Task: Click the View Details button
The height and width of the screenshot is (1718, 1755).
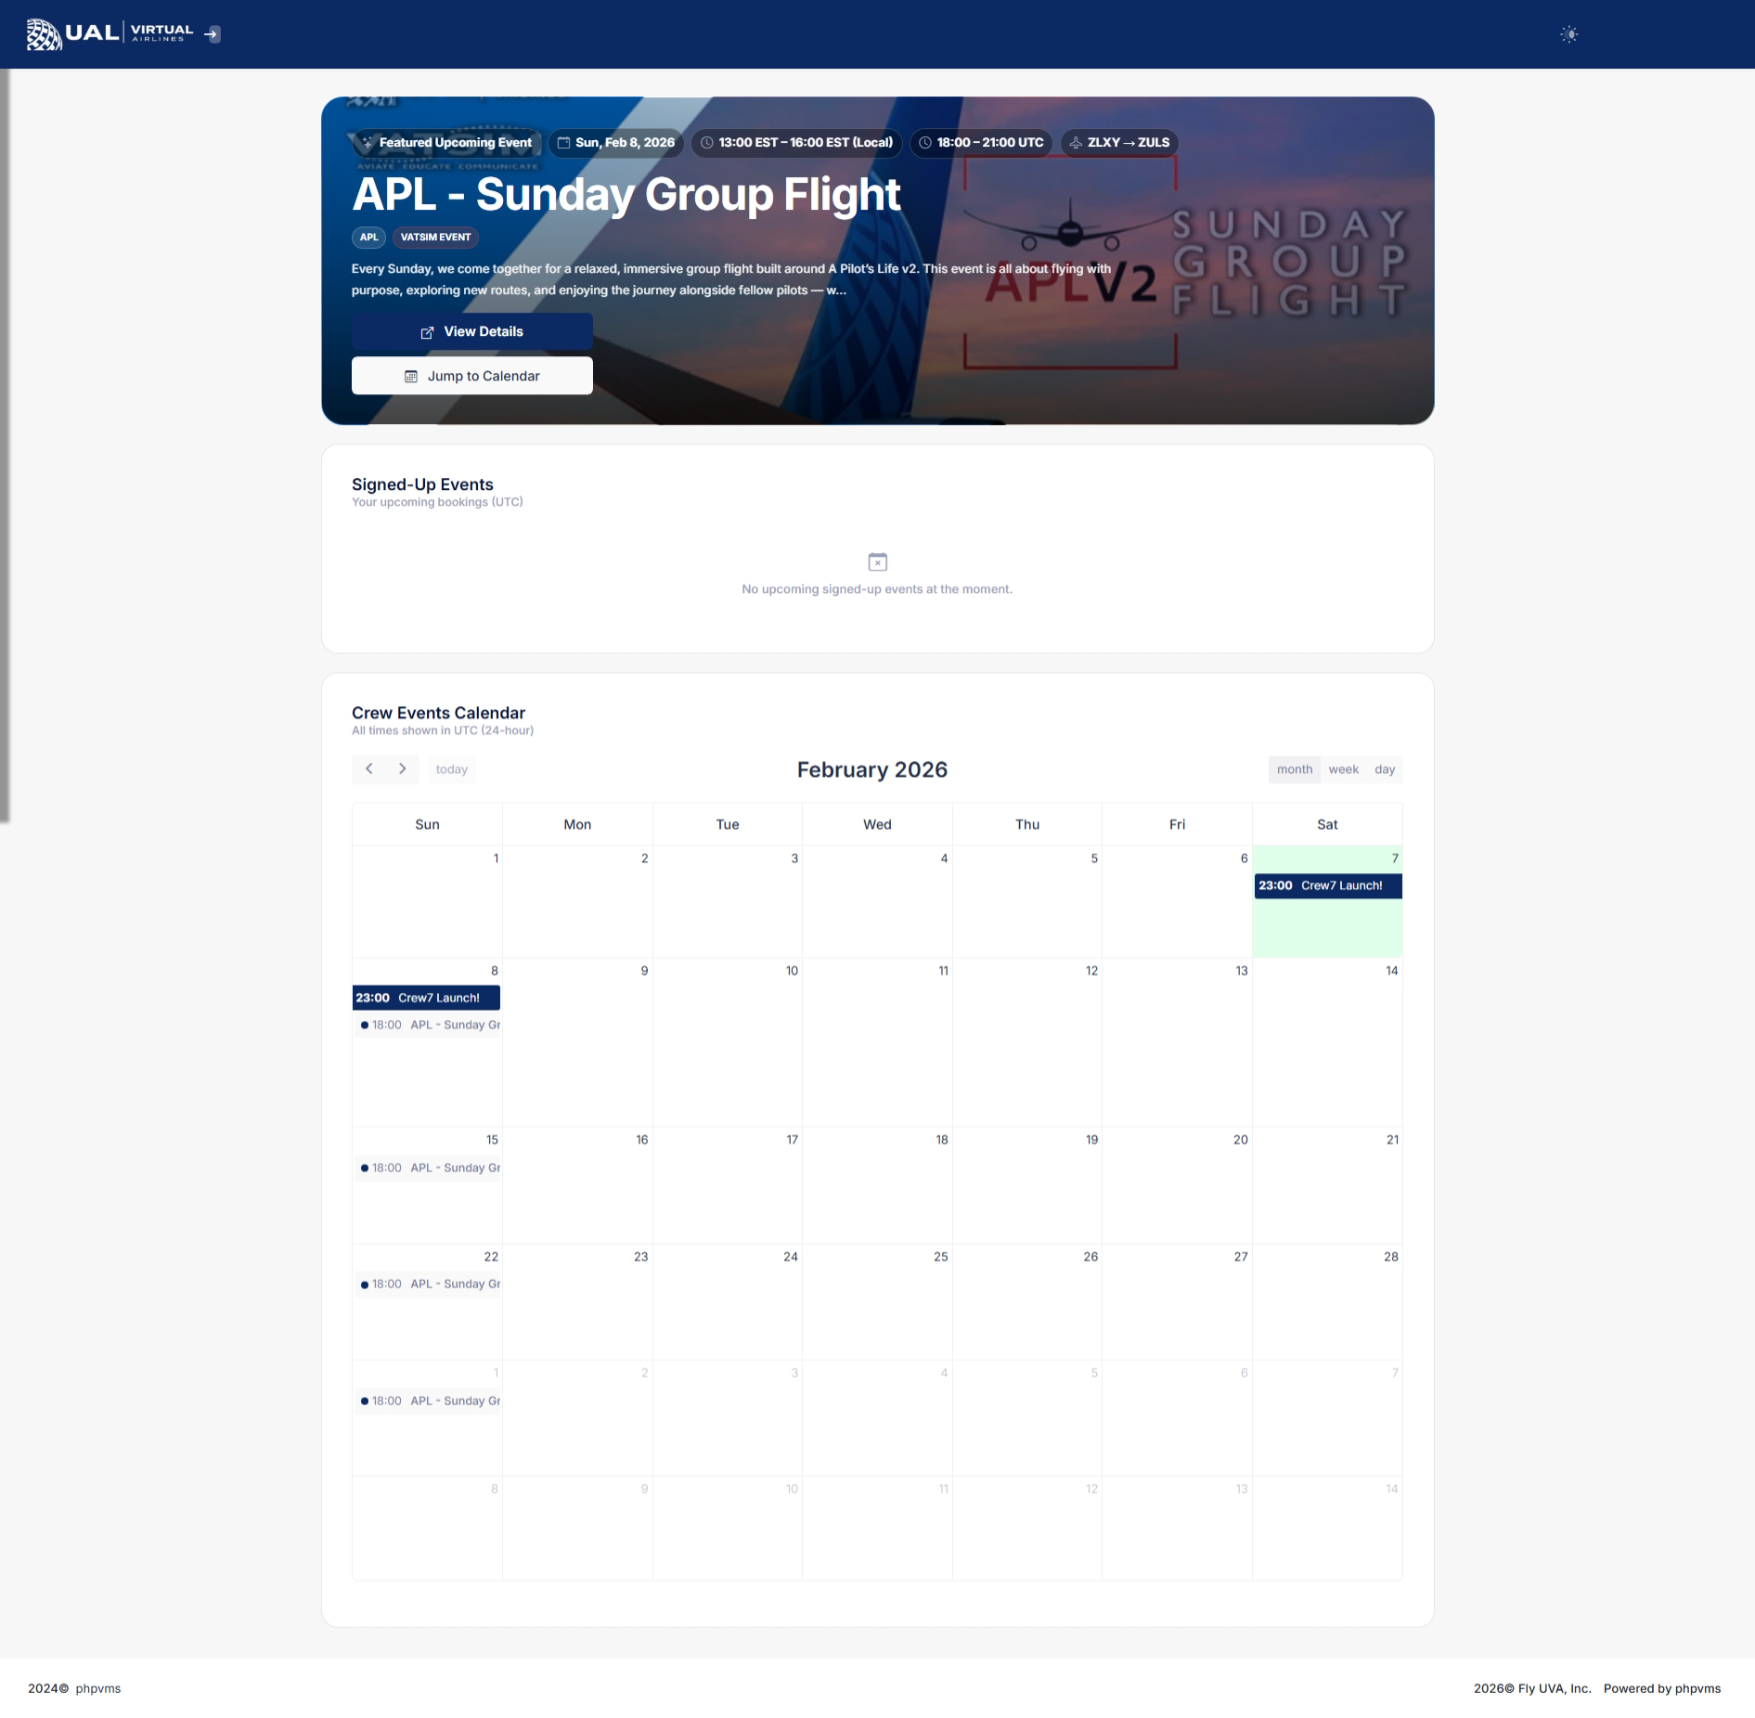Action: 471,331
